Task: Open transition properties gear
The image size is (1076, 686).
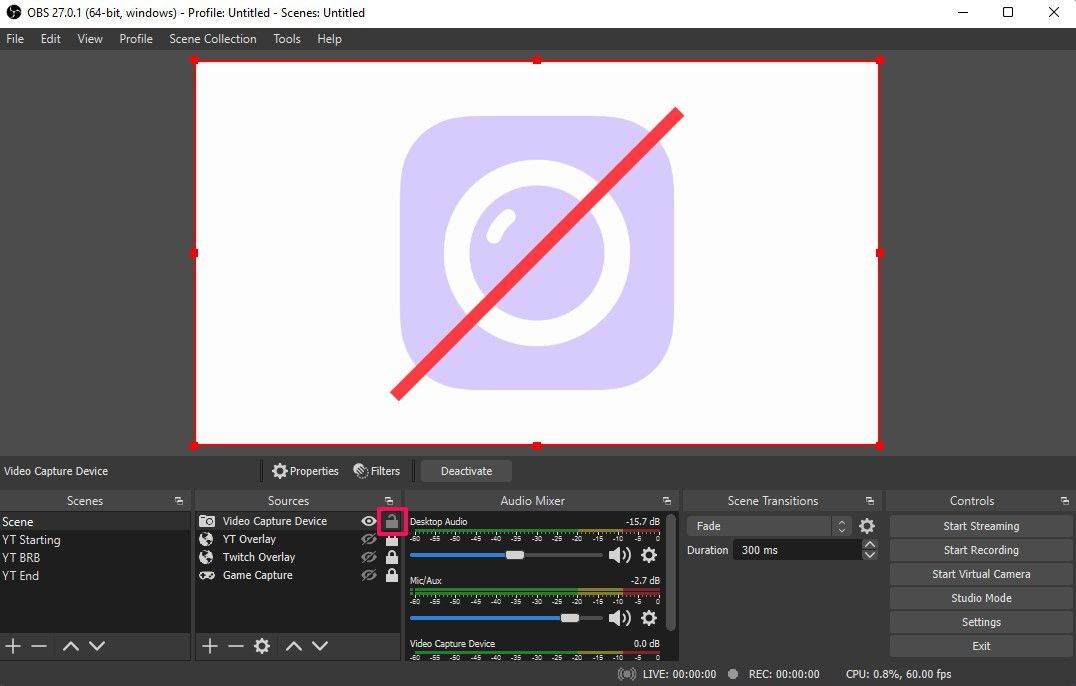Action: pyautogui.click(x=867, y=526)
